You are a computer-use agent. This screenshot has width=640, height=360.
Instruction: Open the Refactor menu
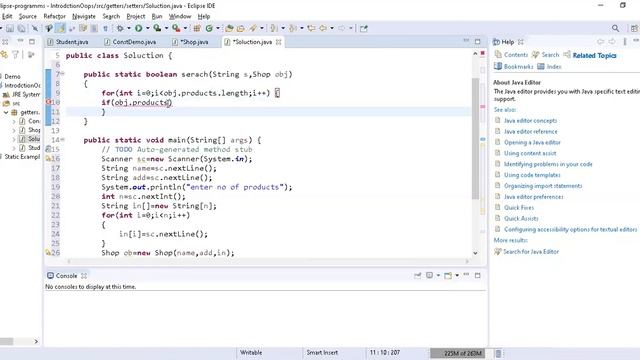click(x=54, y=16)
